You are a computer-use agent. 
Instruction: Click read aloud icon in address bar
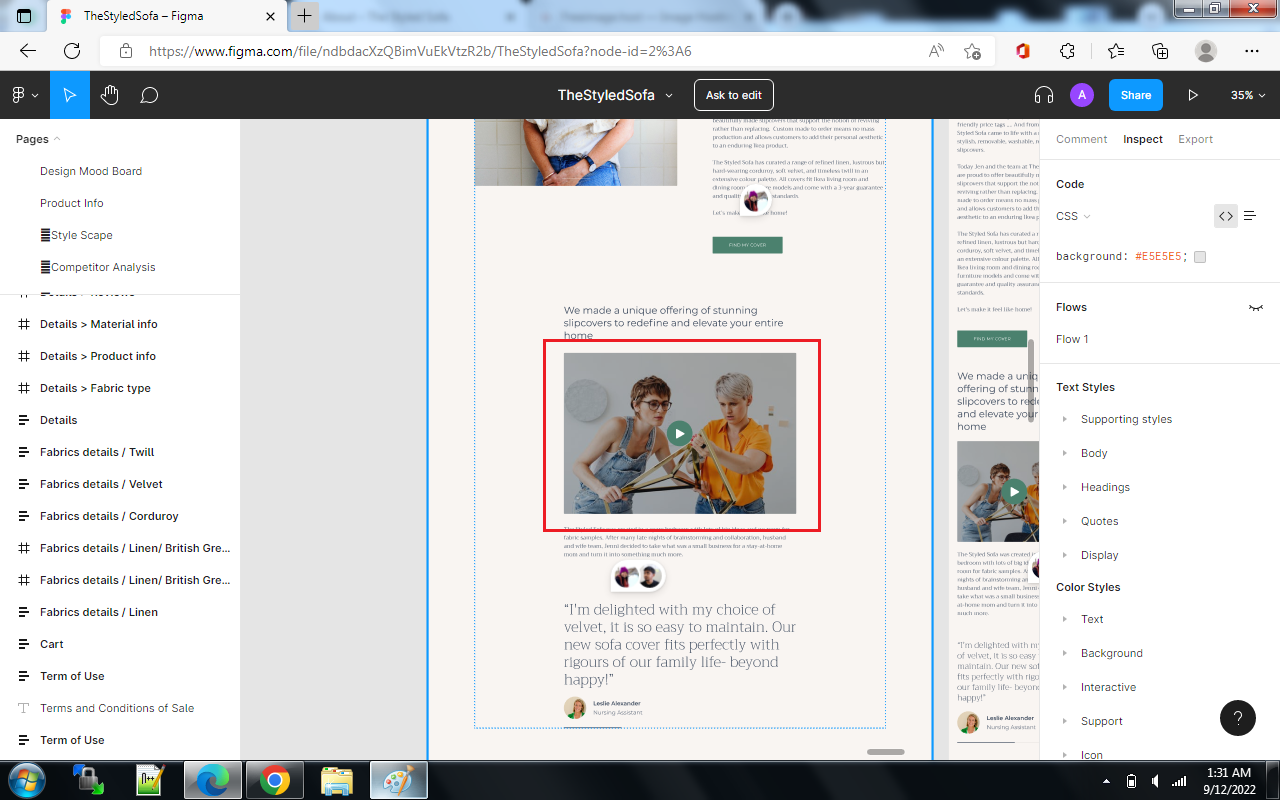click(936, 51)
